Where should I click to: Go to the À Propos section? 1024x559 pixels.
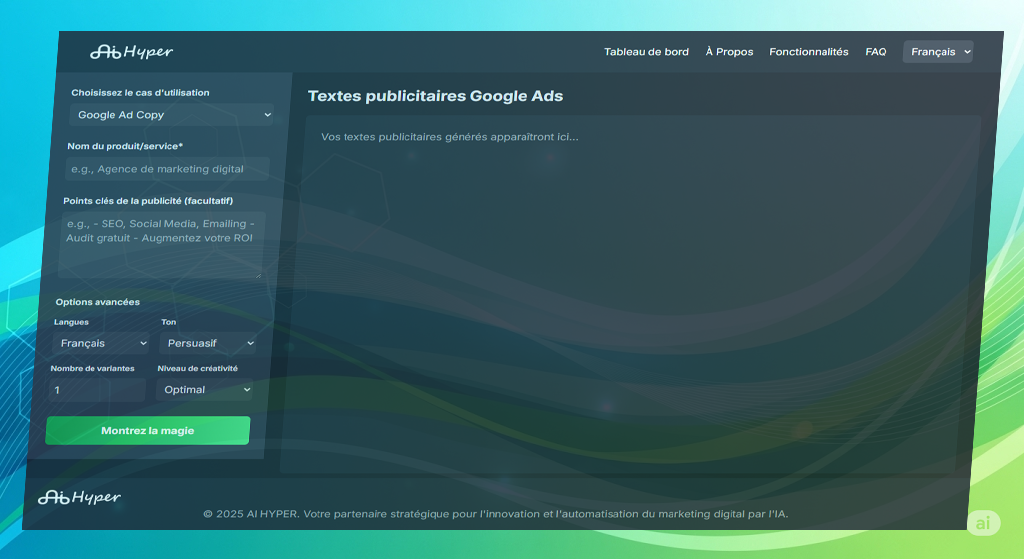(729, 52)
